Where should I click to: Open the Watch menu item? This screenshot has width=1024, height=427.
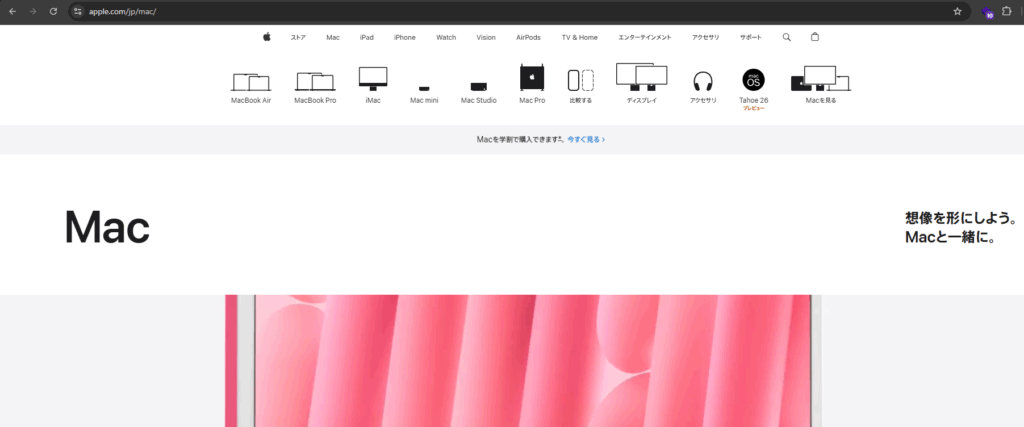[x=446, y=37]
